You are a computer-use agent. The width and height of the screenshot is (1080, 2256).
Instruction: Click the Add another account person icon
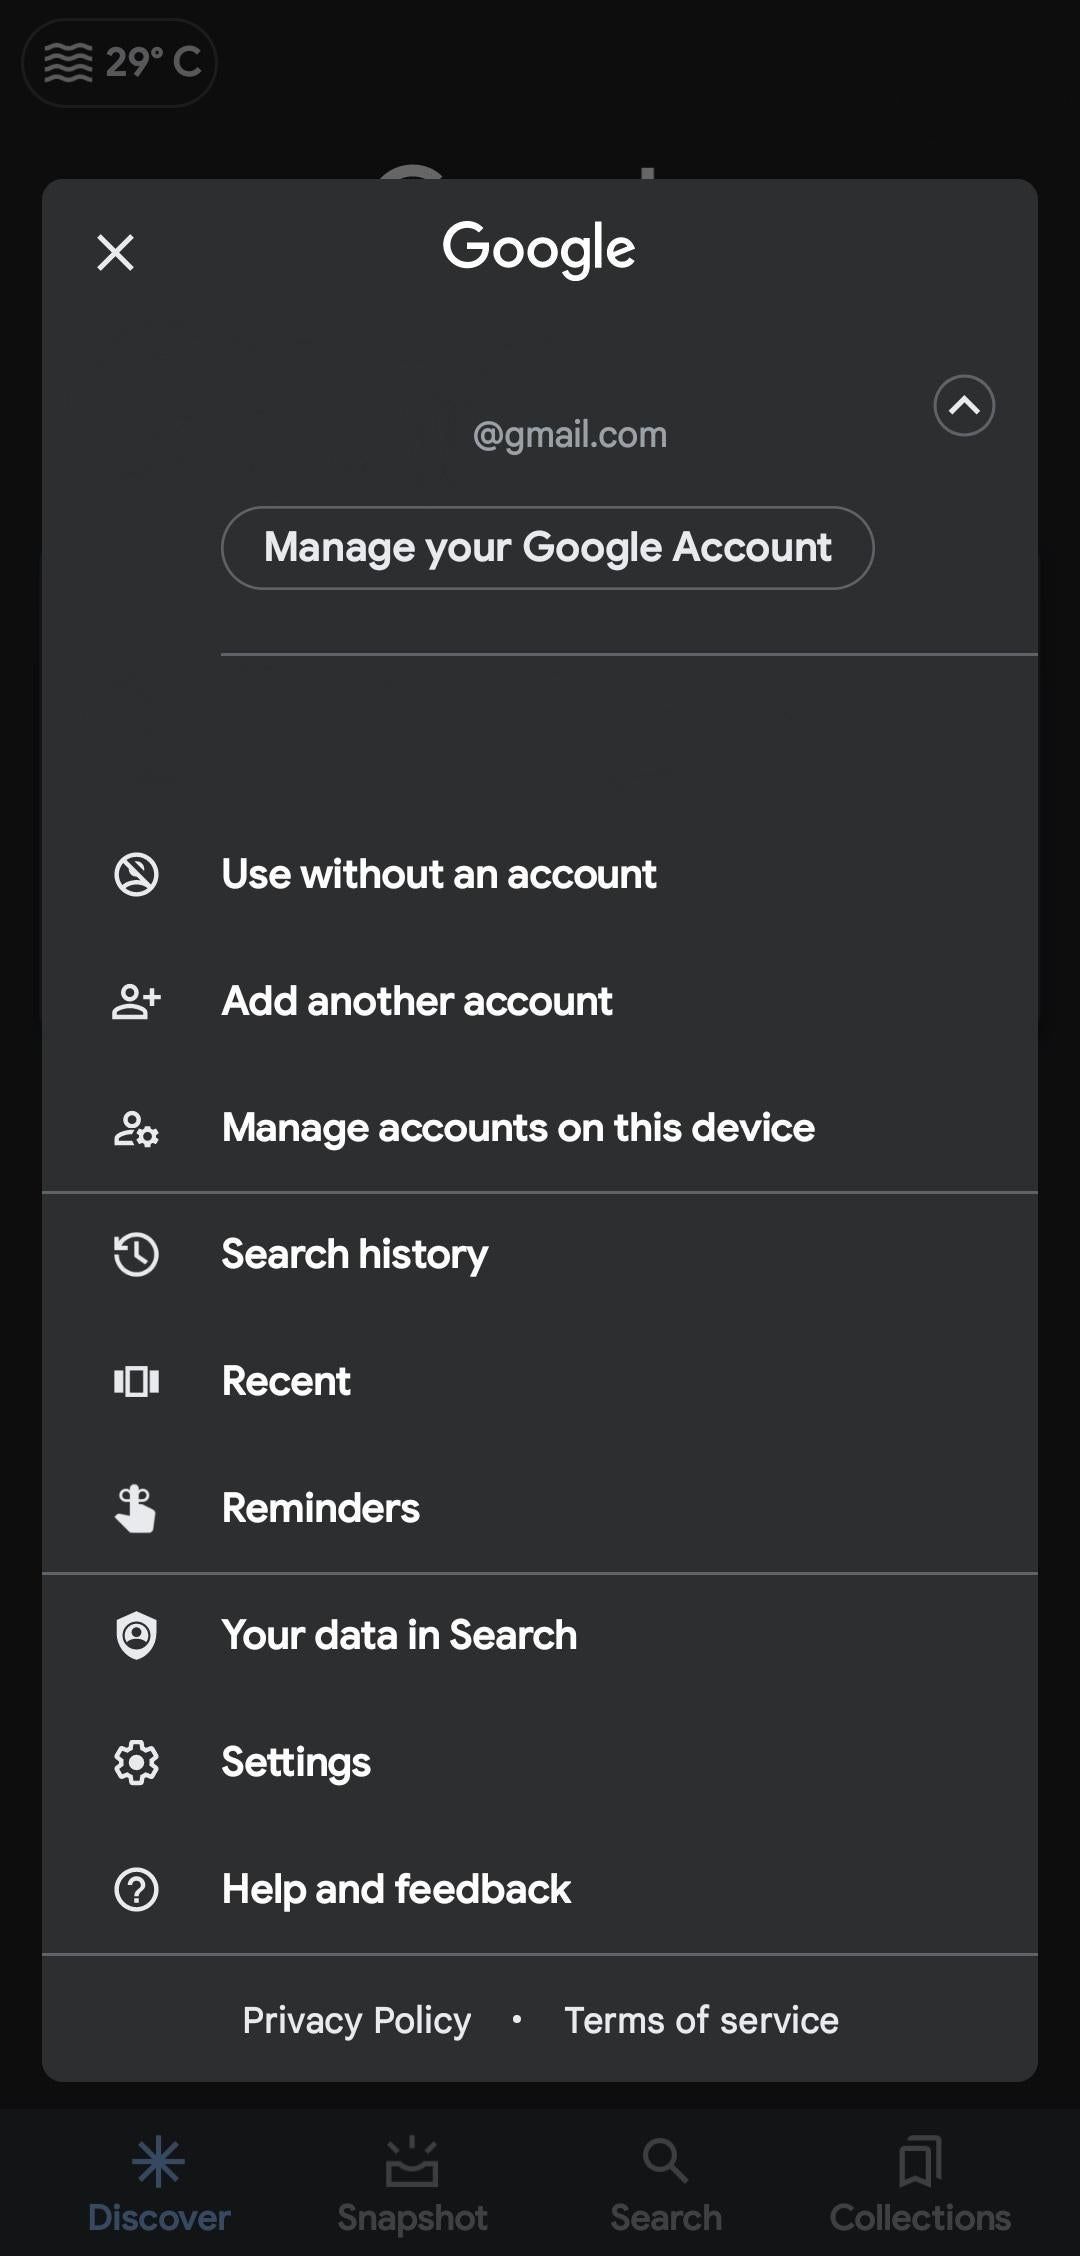135,1000
